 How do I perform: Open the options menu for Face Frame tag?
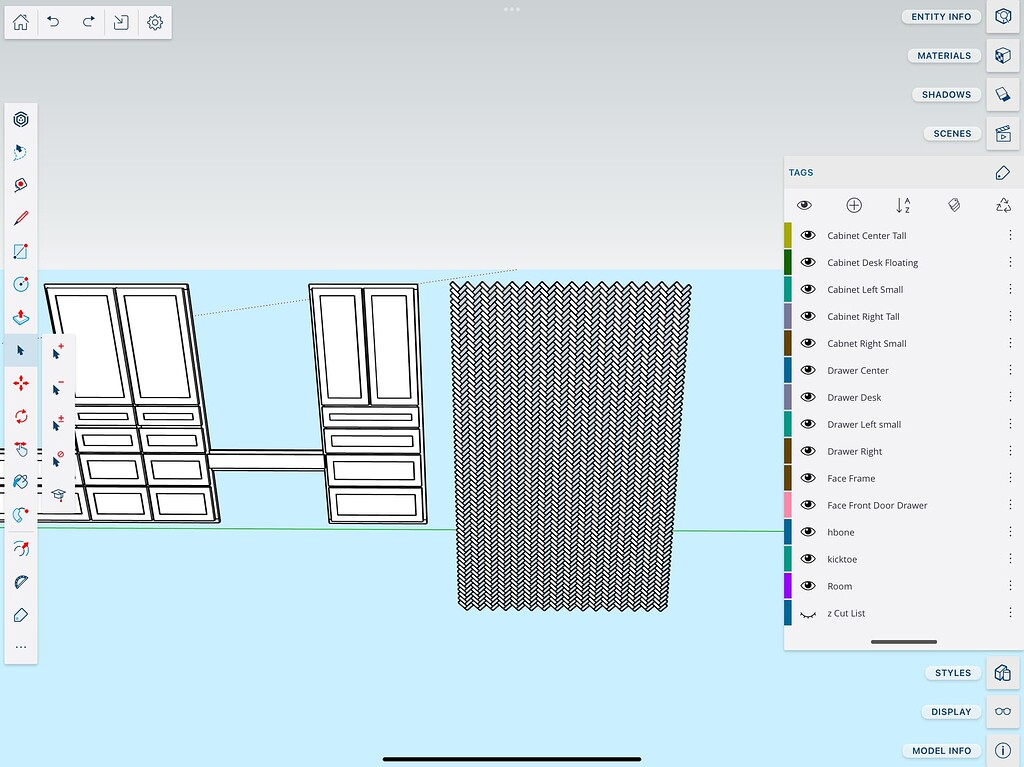click(1011, 478)
